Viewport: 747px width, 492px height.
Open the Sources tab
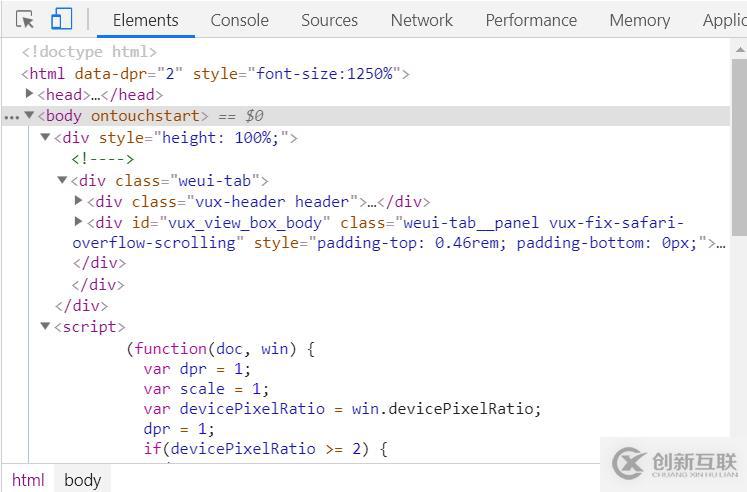(329, 20)
